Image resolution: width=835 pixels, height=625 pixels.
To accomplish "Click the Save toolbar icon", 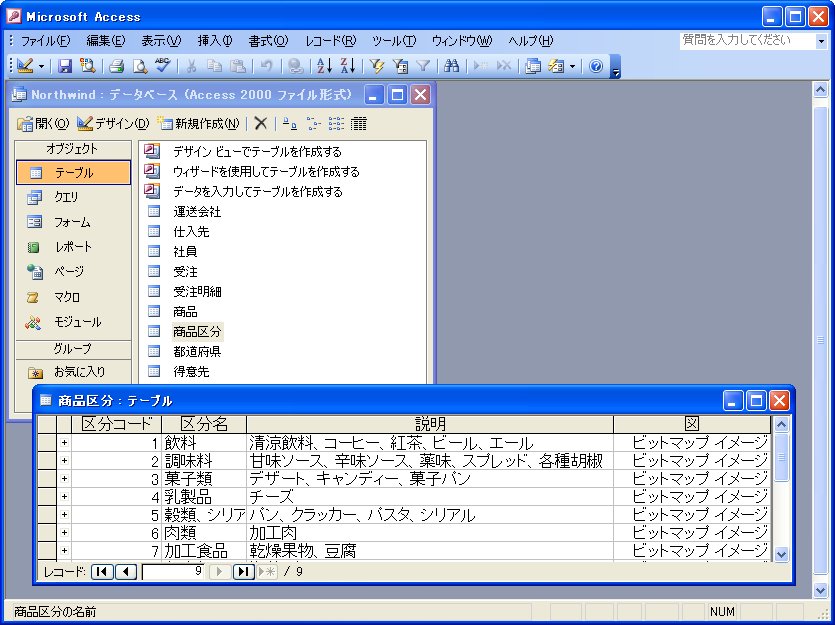I will click(x=65, y=66).
